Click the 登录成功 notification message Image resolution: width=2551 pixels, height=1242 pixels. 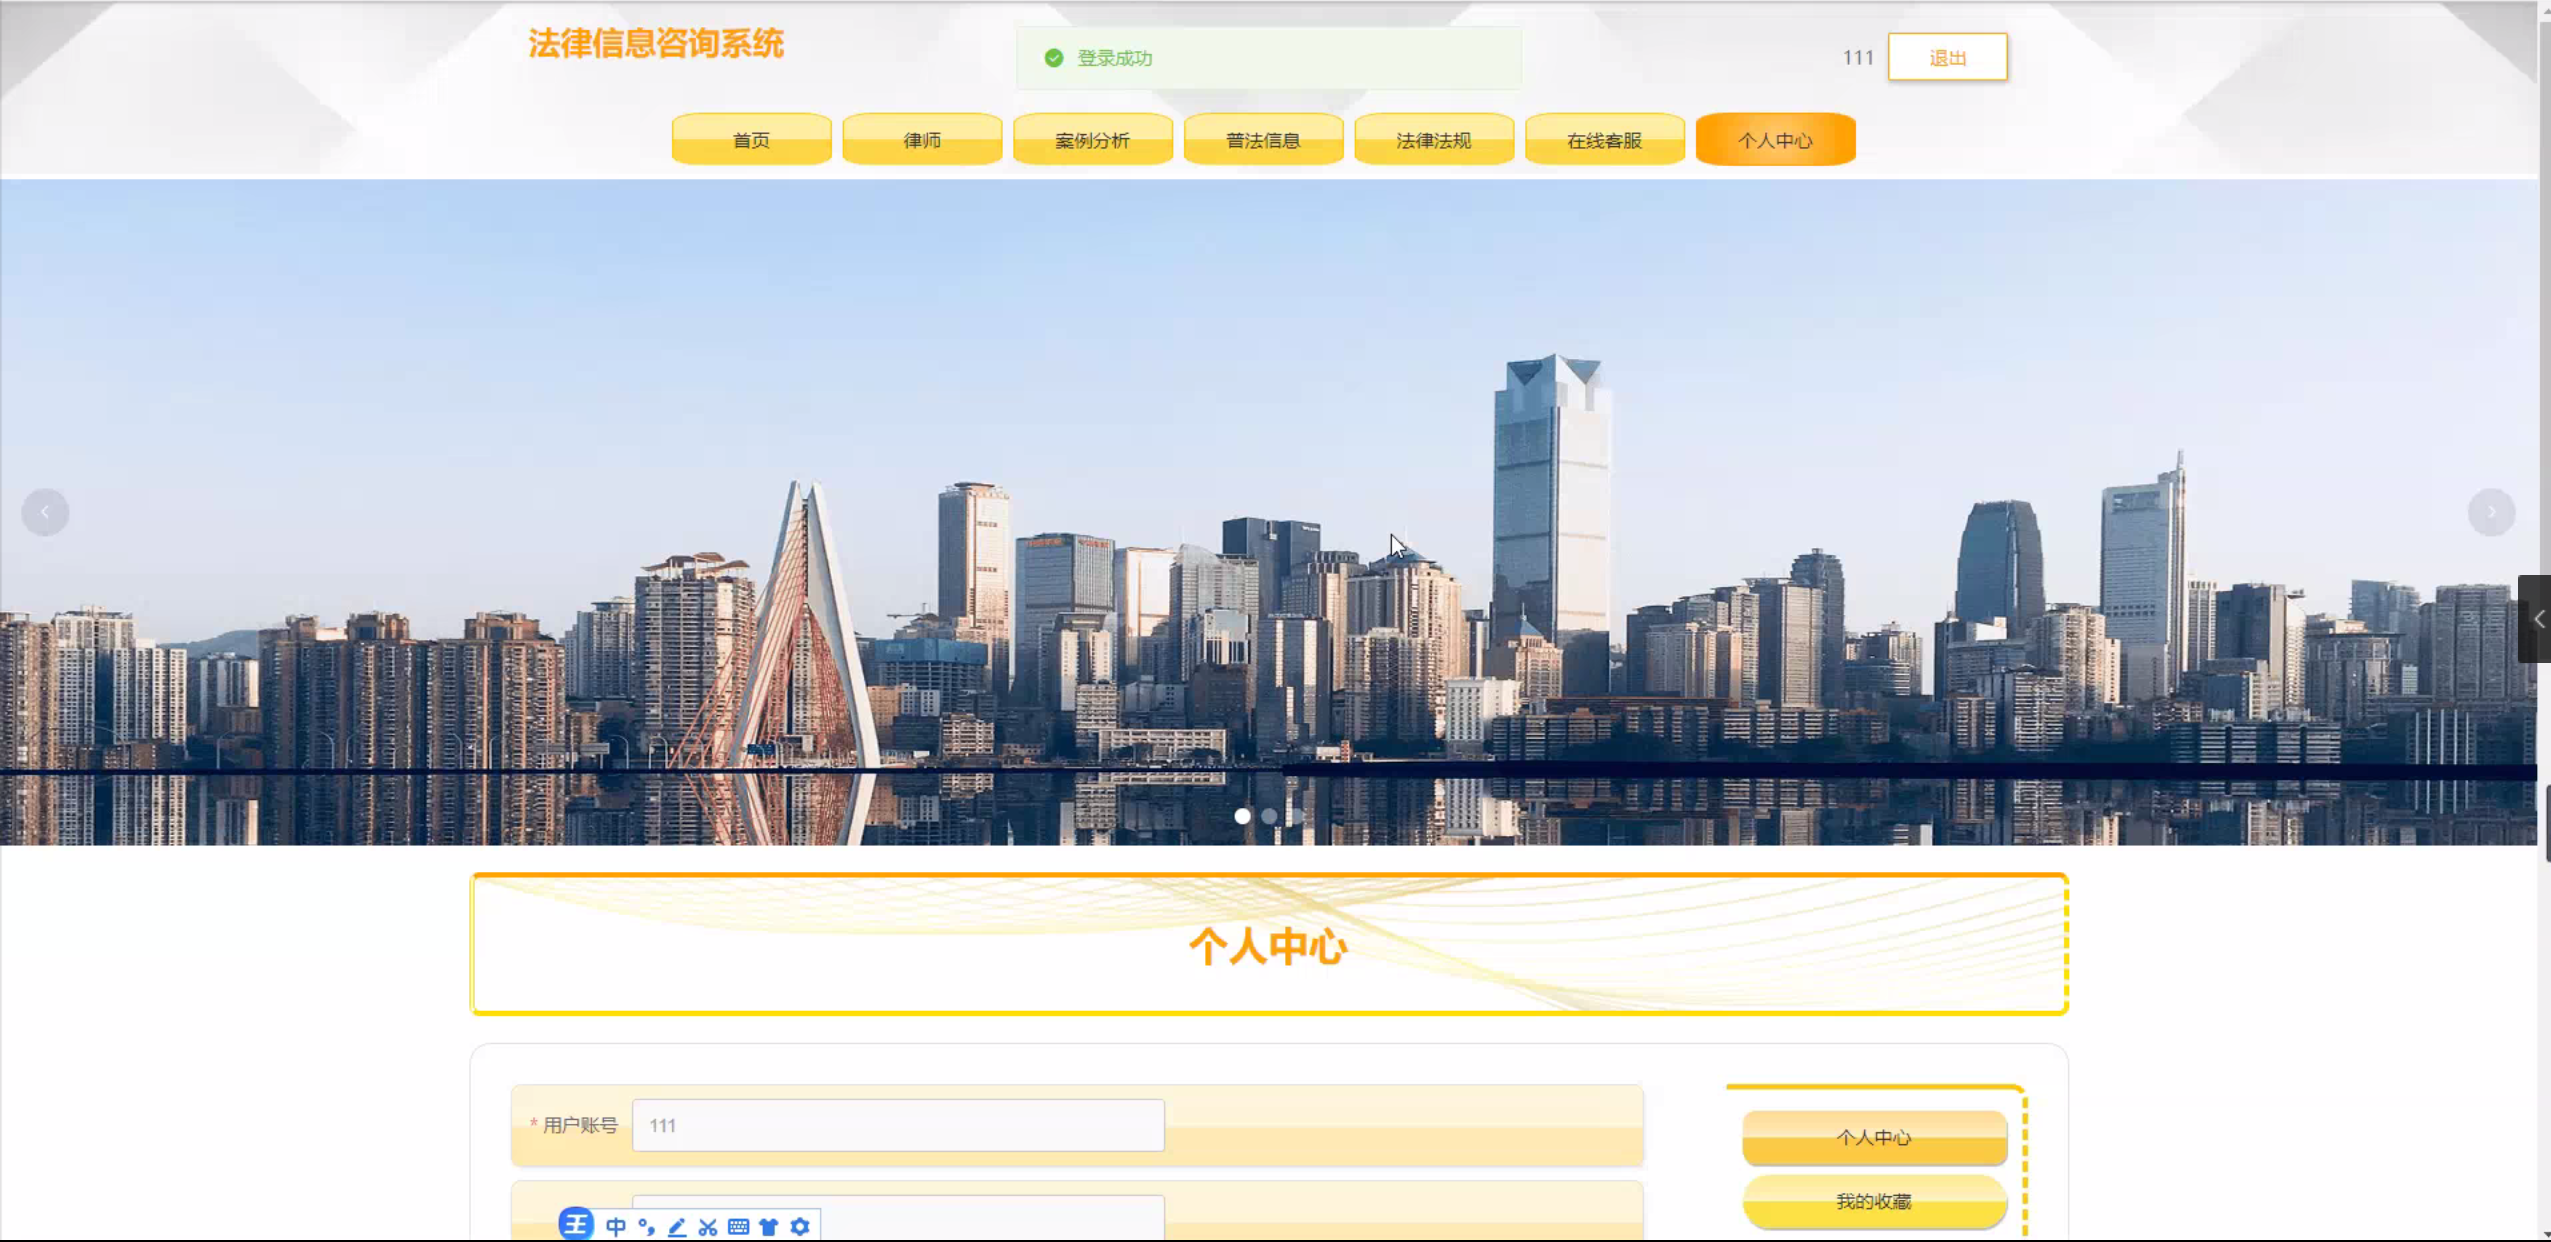click(x=1269, y=58)
